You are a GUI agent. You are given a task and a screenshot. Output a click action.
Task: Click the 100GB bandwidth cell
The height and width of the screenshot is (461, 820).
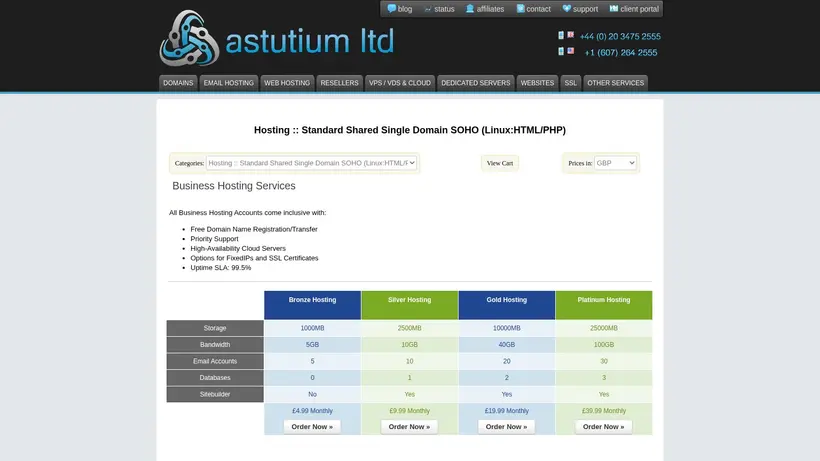coord(603,344)
